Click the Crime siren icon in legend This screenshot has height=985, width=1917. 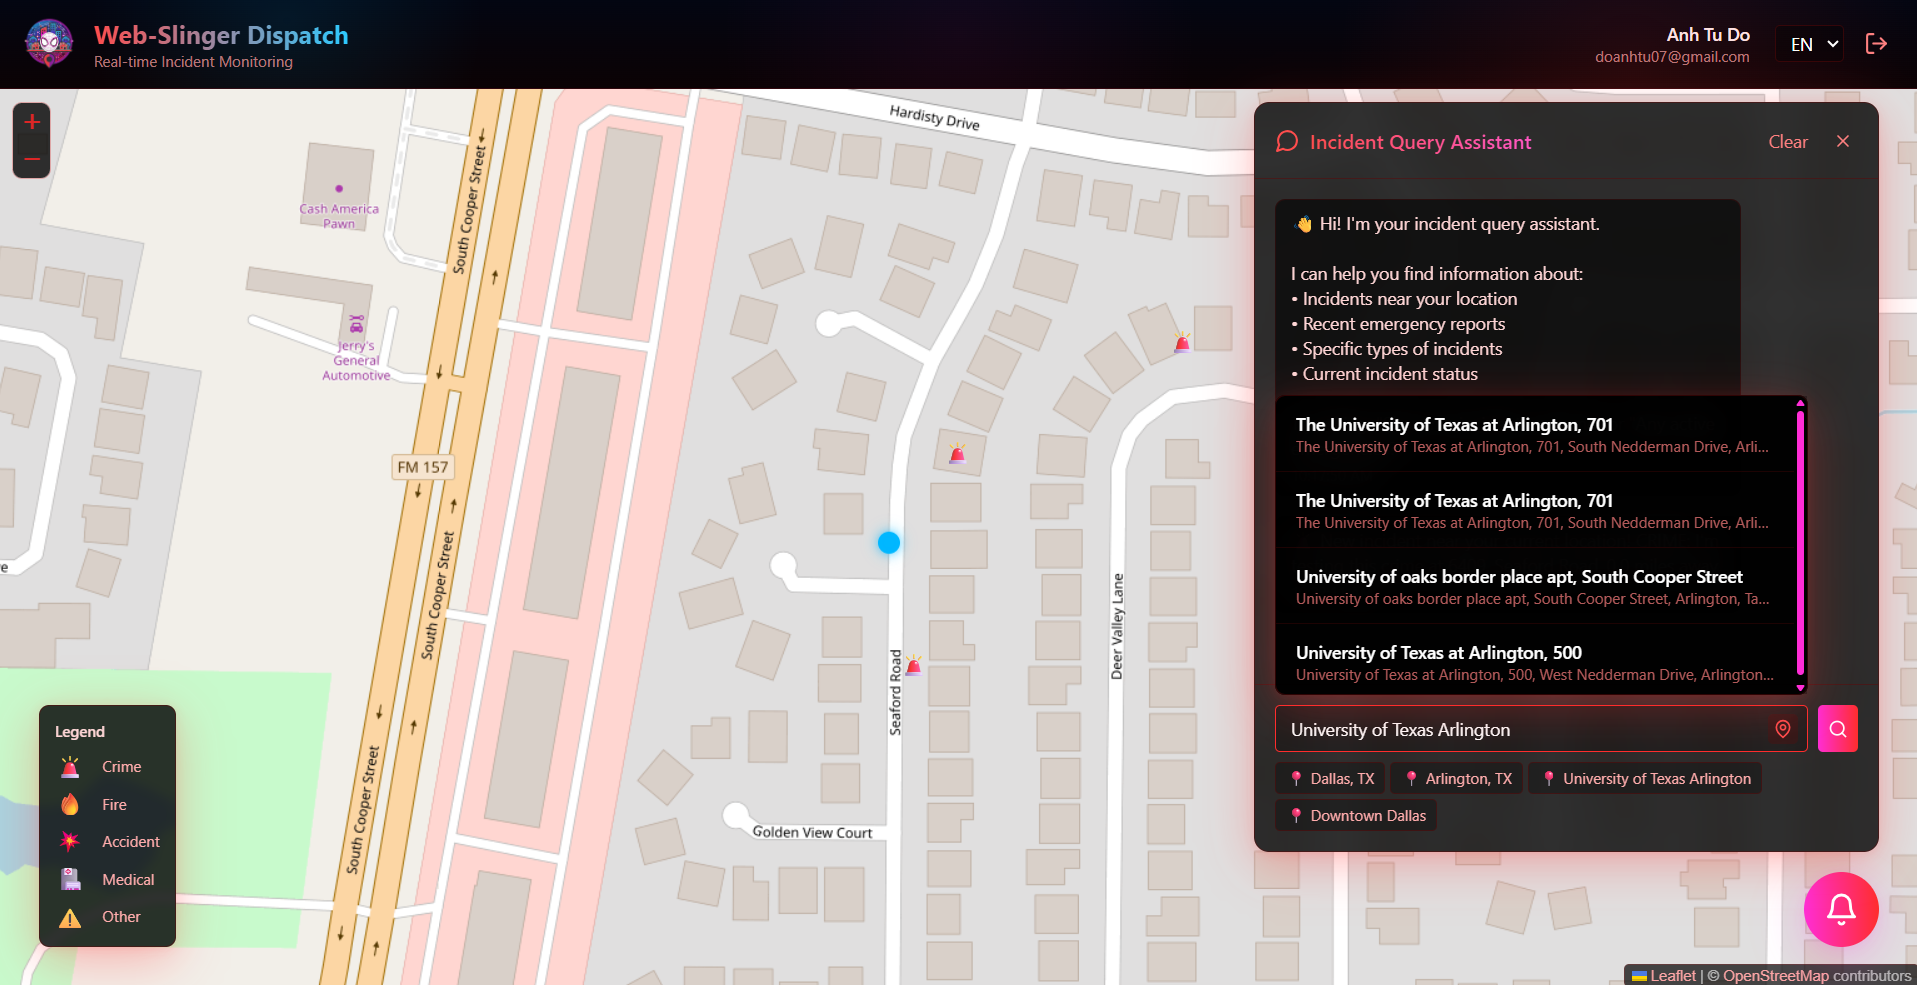[x=70, y=767]
